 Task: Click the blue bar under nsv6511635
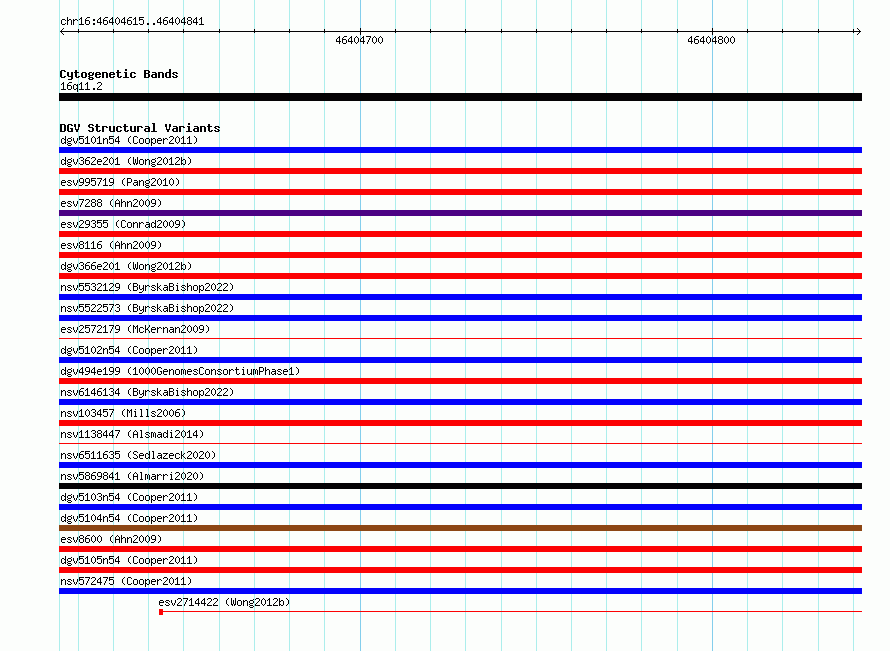point(460,465)
